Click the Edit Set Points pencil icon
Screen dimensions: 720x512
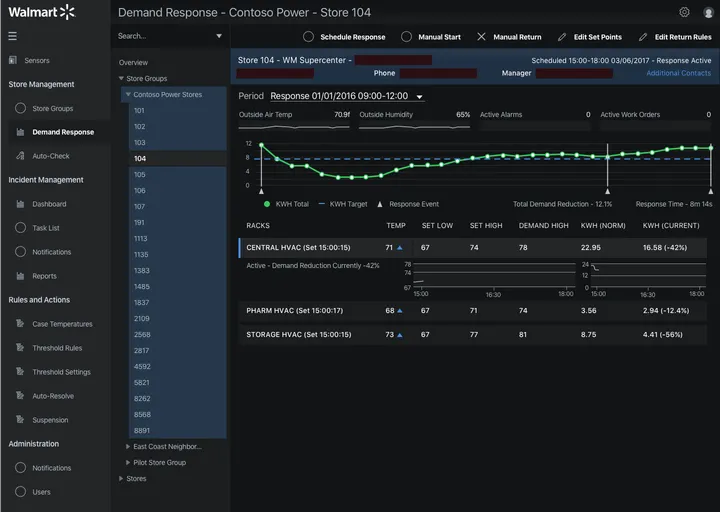pyautogui.click(x=562, y=37)
